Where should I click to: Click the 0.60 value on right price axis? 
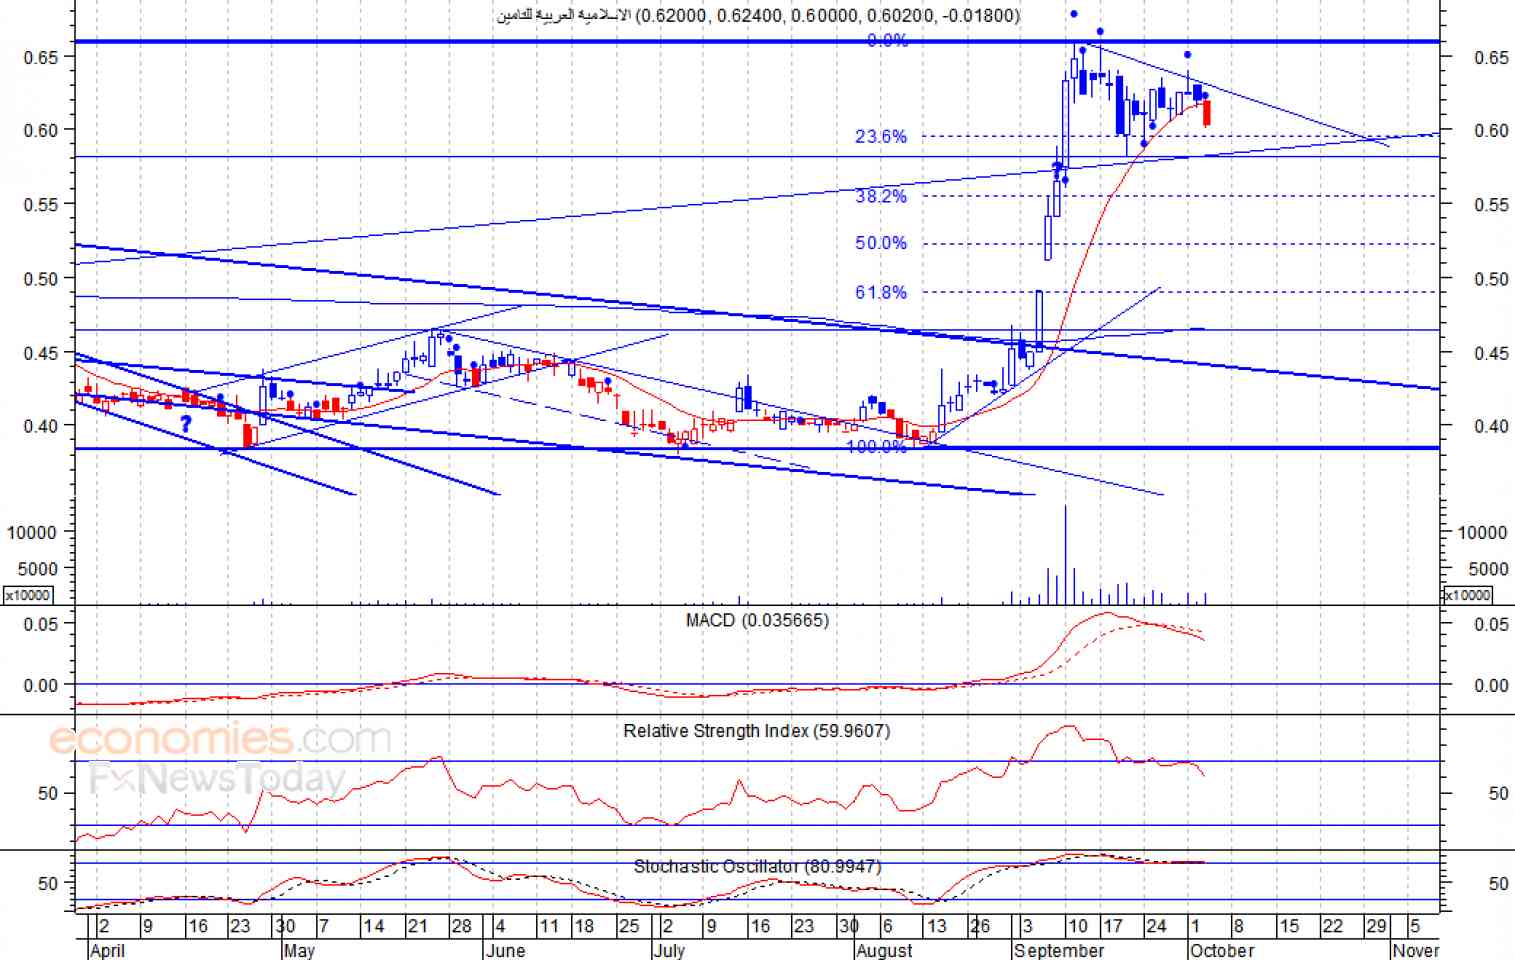click(x=1491, y=130)
